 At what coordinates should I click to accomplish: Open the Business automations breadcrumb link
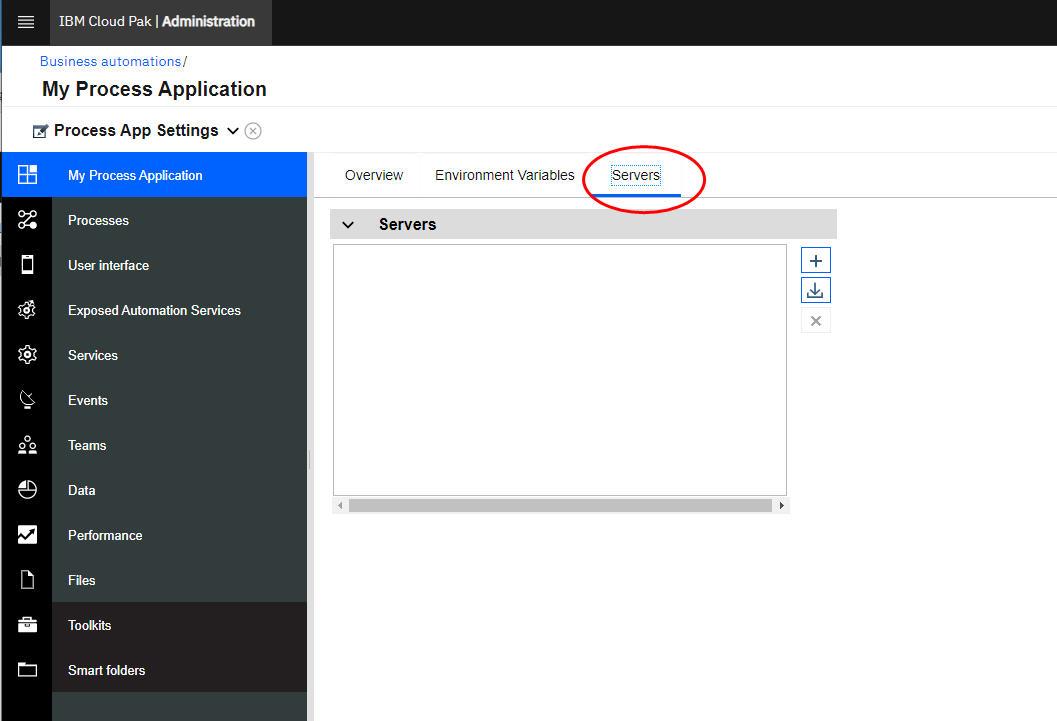108,61
